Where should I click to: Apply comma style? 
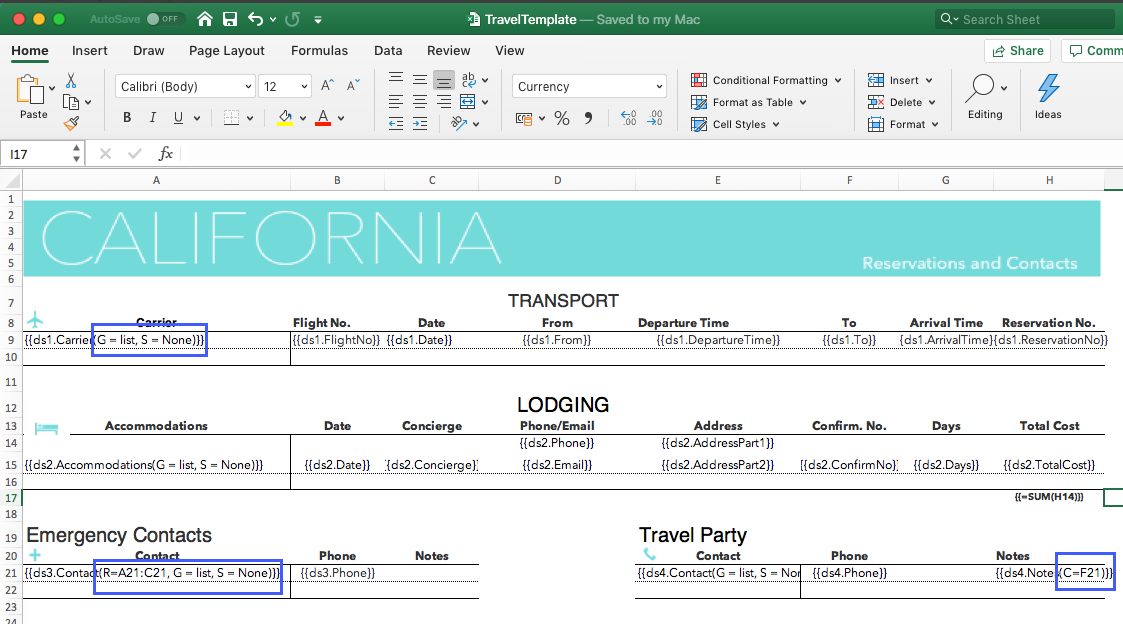click(x=588, y=118)
